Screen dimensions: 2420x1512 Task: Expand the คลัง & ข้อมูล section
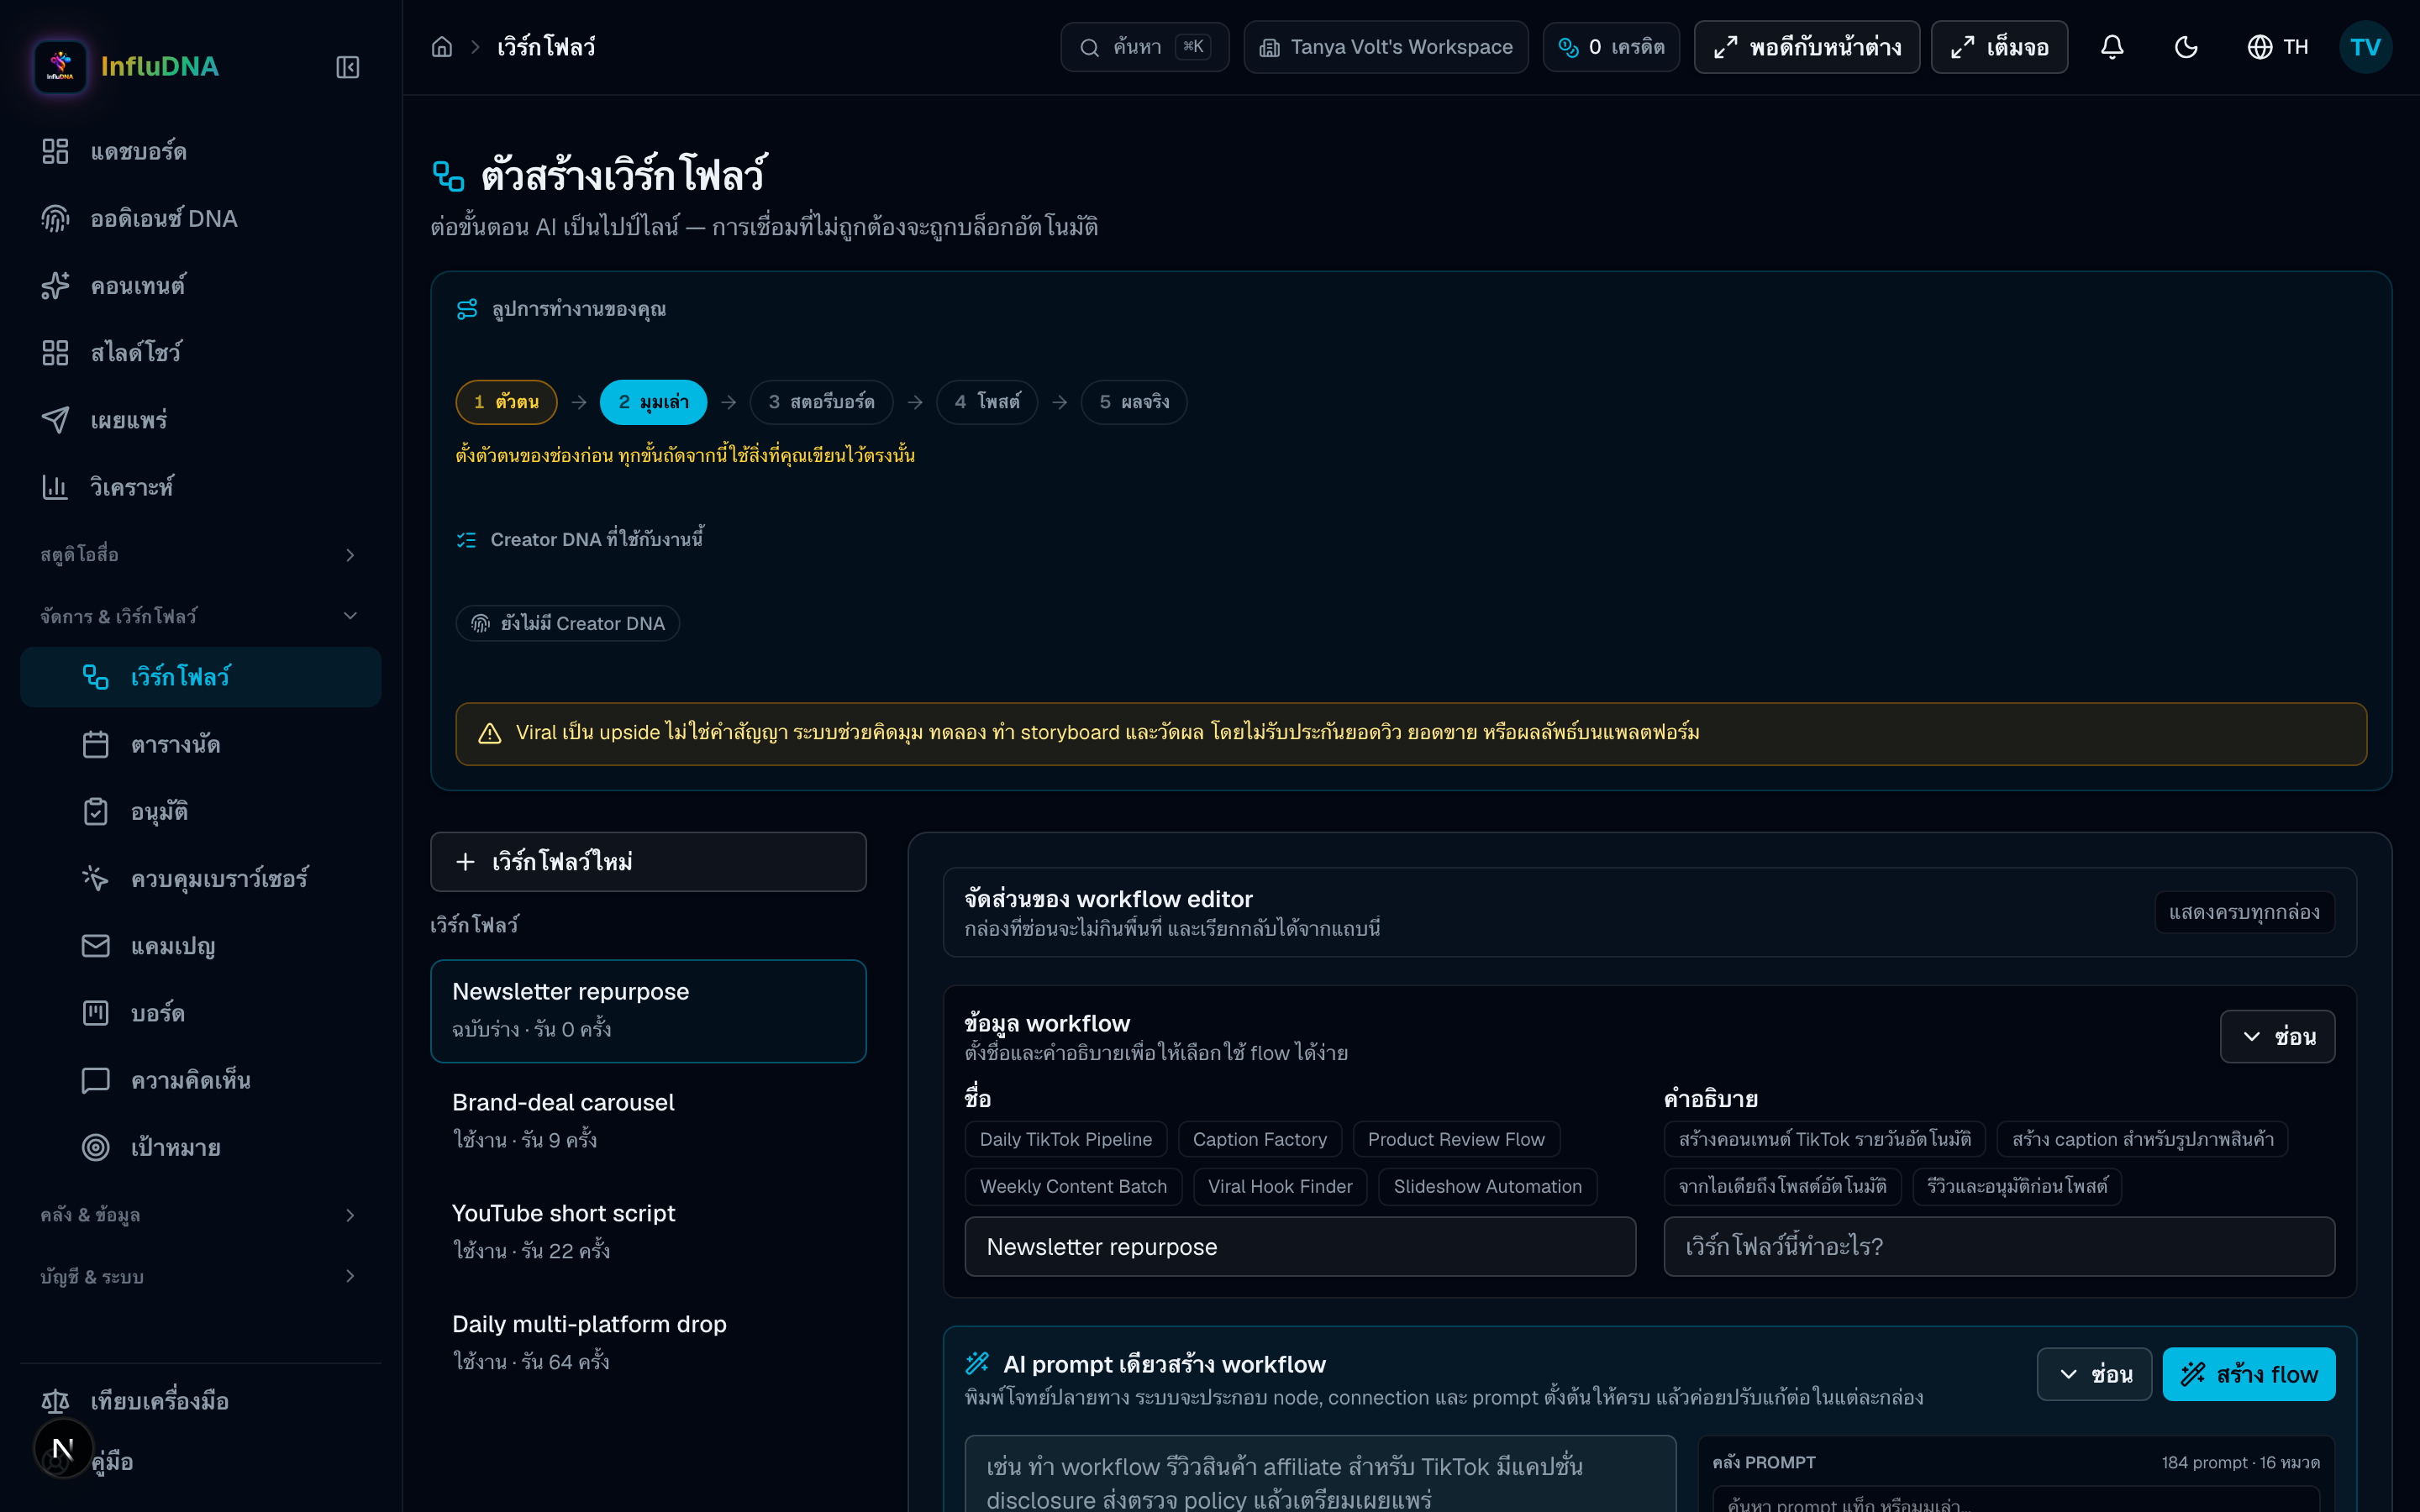(x=200, y=1214)
